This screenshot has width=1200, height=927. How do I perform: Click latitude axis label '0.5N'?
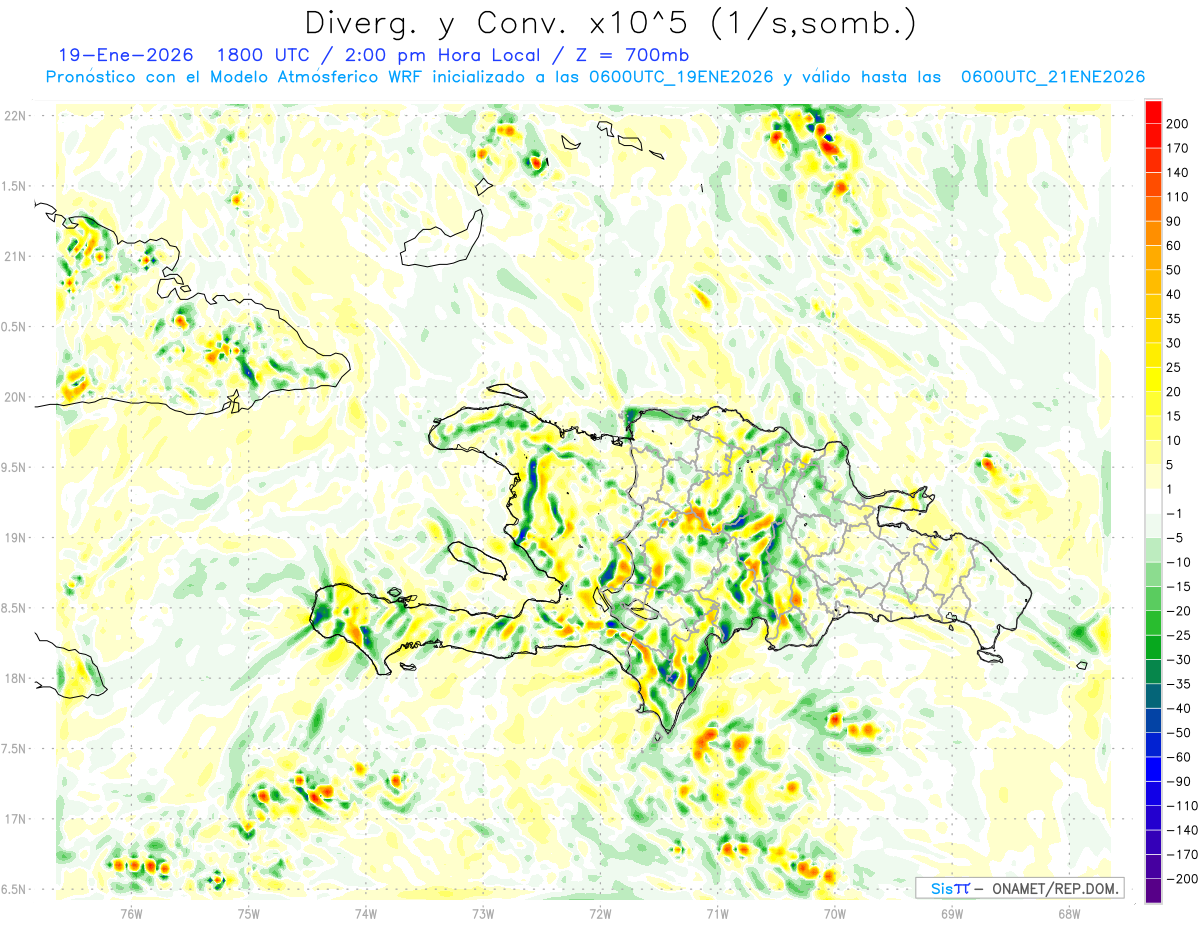pos(14,327)
